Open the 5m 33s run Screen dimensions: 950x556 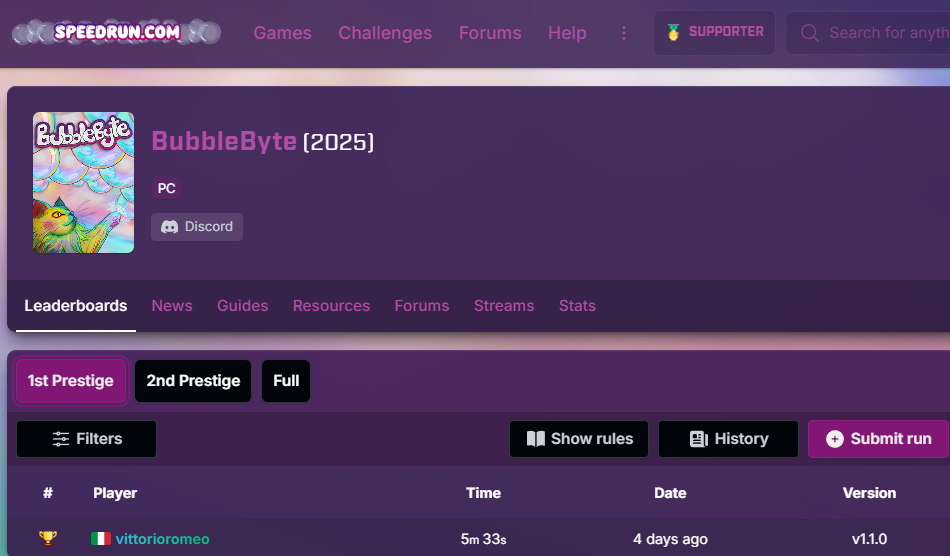coord(483,539)
